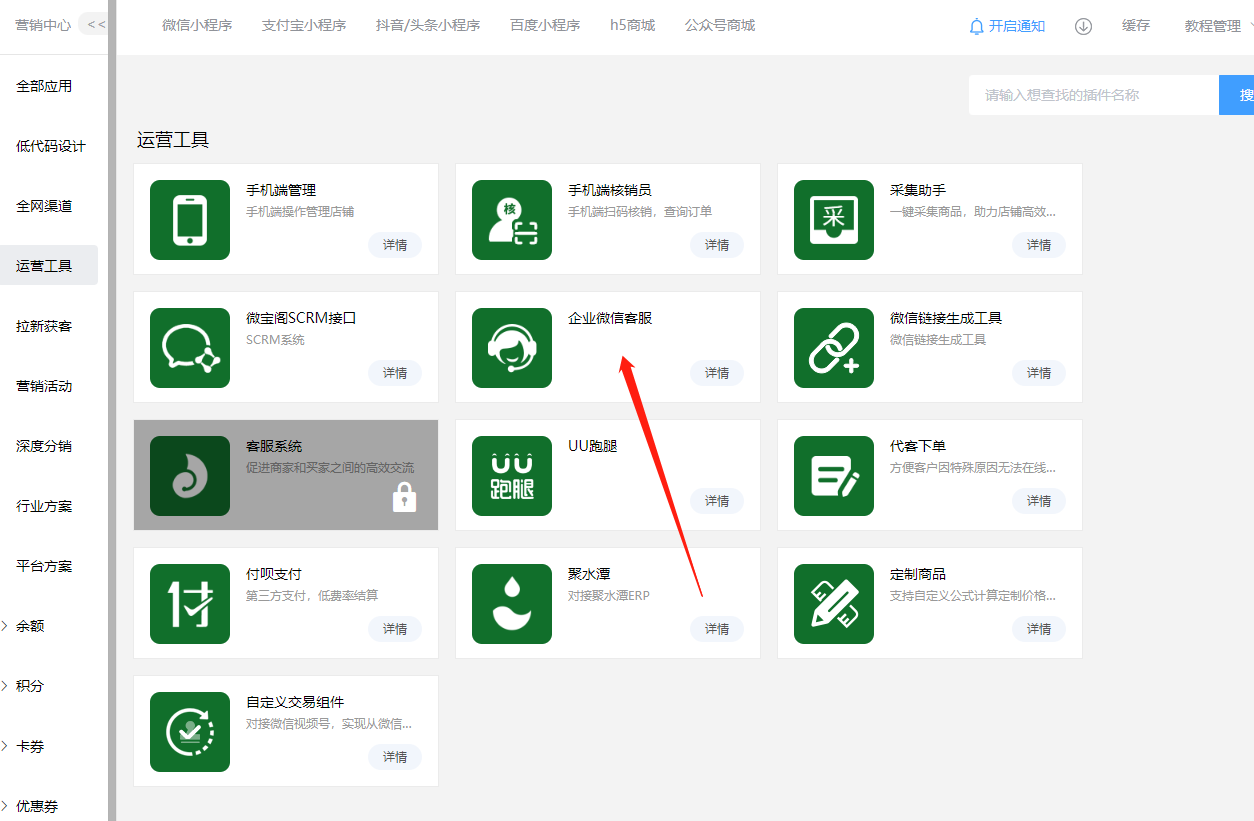
Task: Click the lock icon on 客服系统
Action: [404, 497]
